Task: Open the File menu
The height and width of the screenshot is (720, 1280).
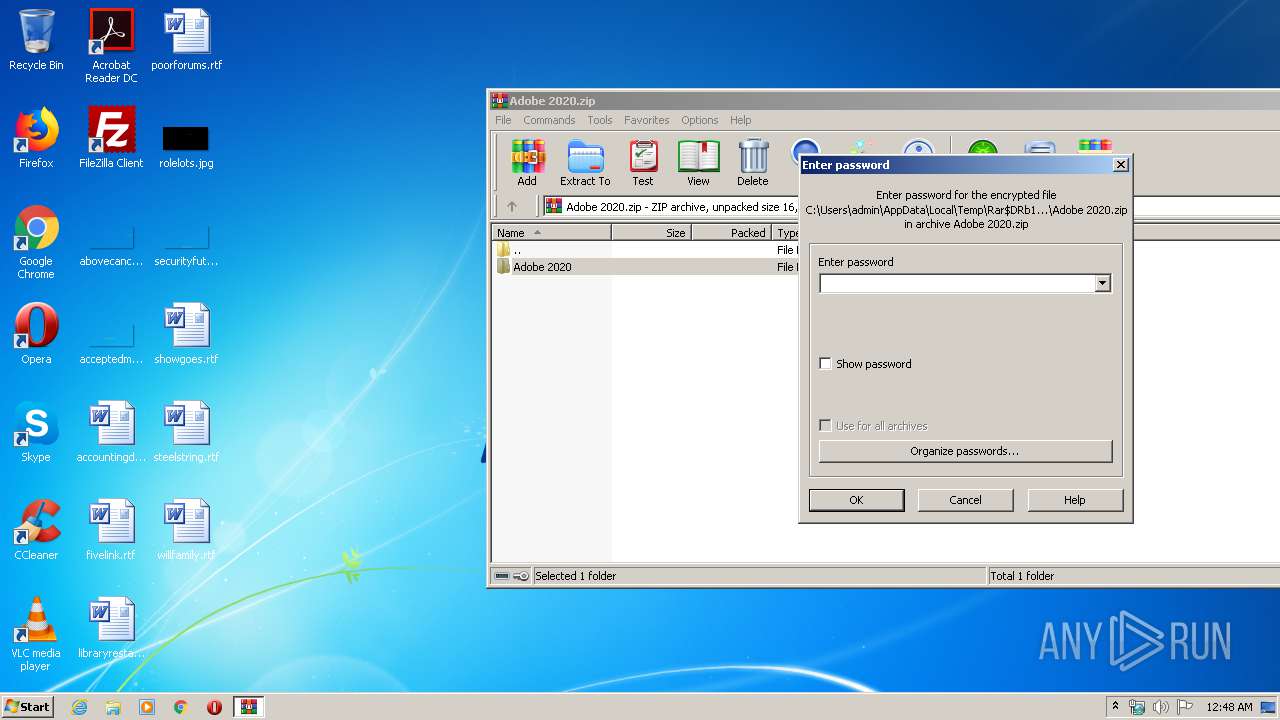Action: (x=504, y=120)
